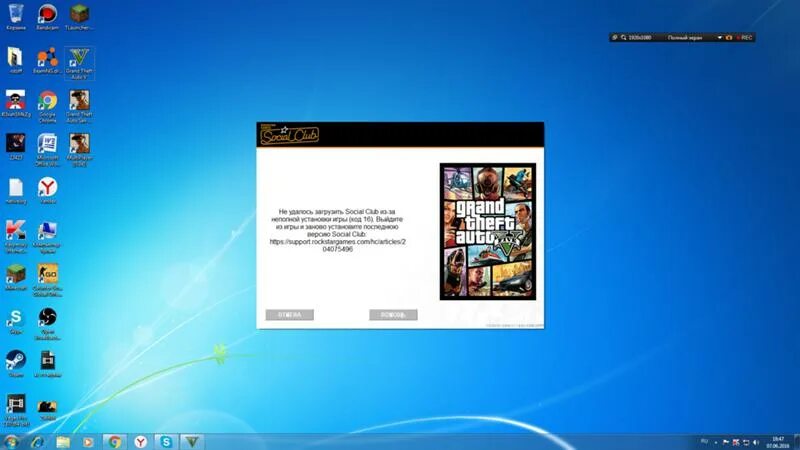
Task: Select the Yandex browser desktop shortcut
Action: pyautogui.click(x=47, y=191)
